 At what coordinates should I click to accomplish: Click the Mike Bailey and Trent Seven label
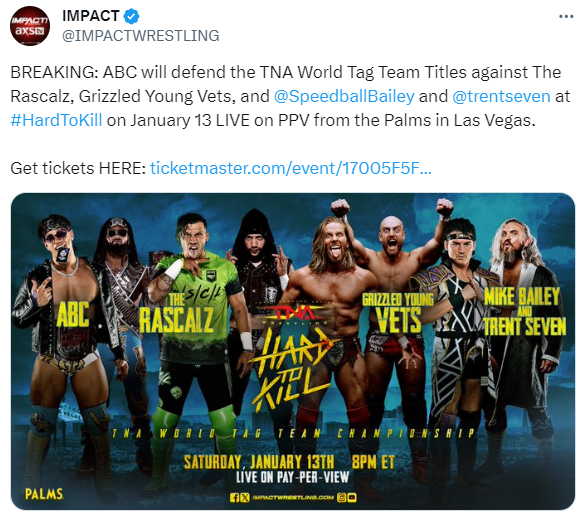tap(525, 311)
